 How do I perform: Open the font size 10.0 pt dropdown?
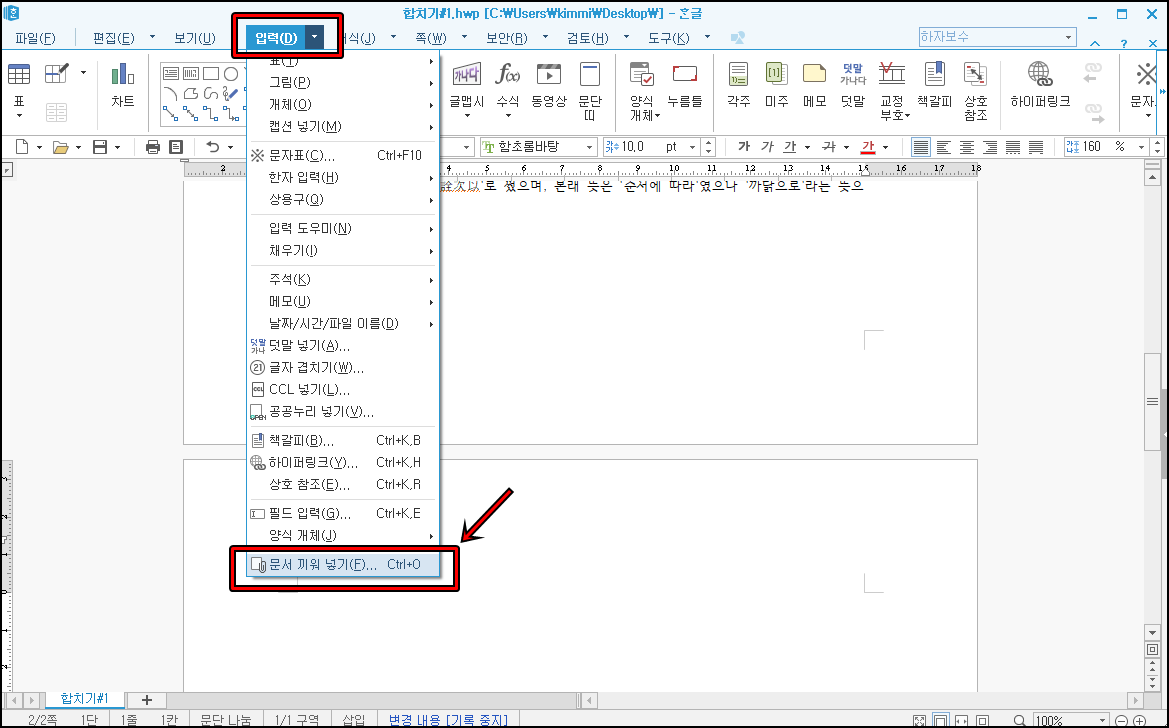pyautogui.click(x=693, y=147)
